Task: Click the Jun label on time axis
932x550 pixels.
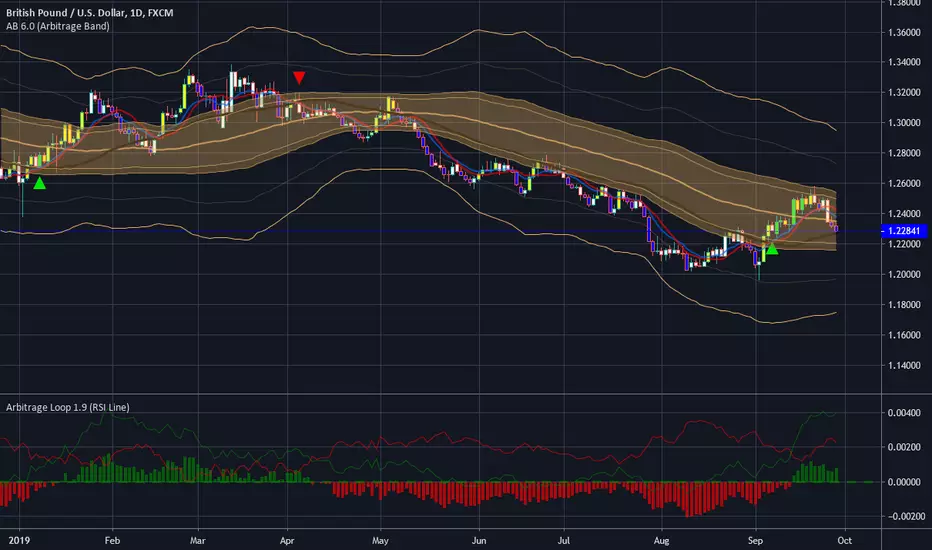Action: 478,540
